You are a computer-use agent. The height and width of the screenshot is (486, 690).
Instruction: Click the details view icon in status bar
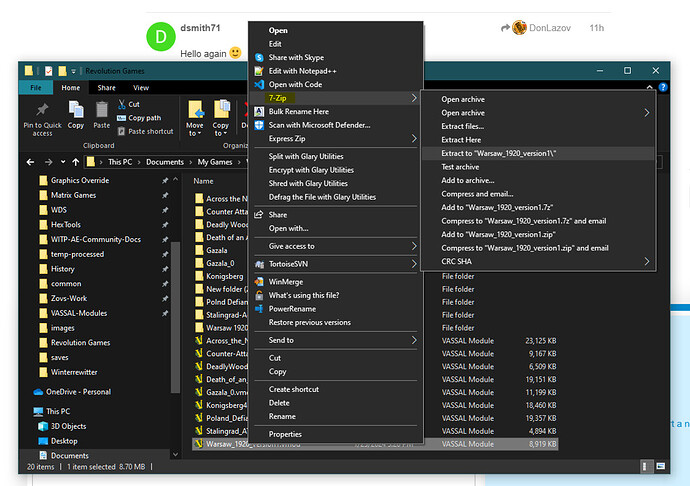[645, 466]
